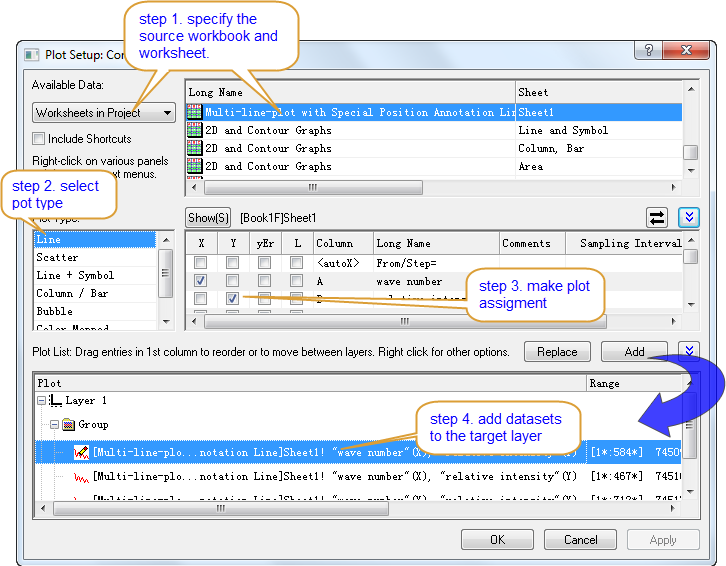Screen dimensions: 726x566
Task: Select the Column, Bar sheet row
Action: tap(434, 148)
